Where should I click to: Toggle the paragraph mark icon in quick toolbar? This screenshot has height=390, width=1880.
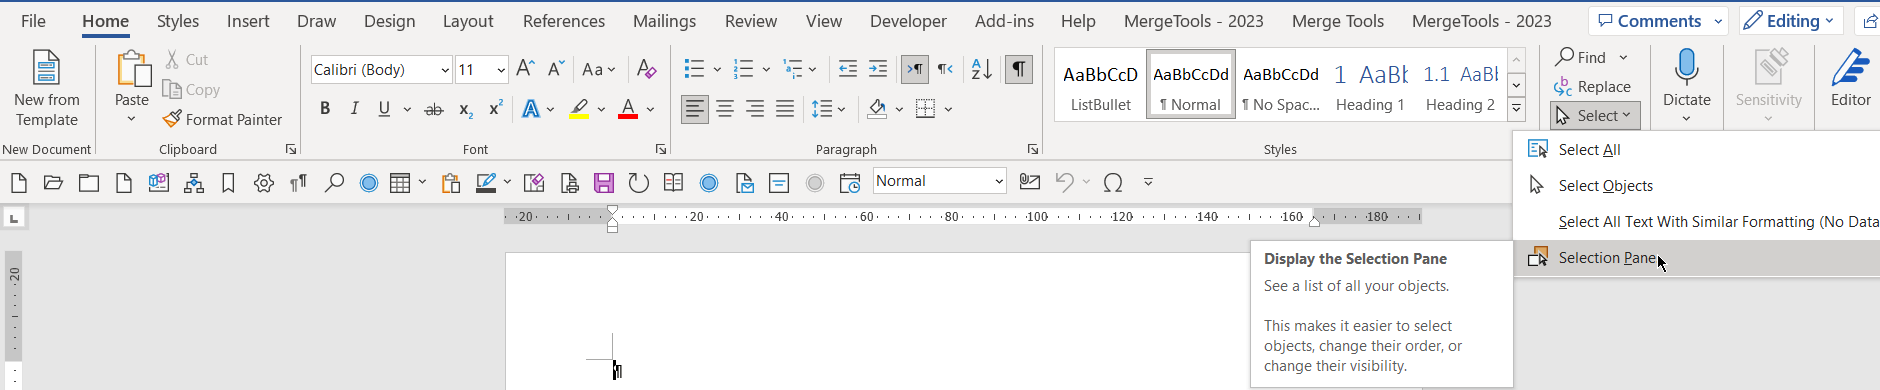click(x=298, y=182)
